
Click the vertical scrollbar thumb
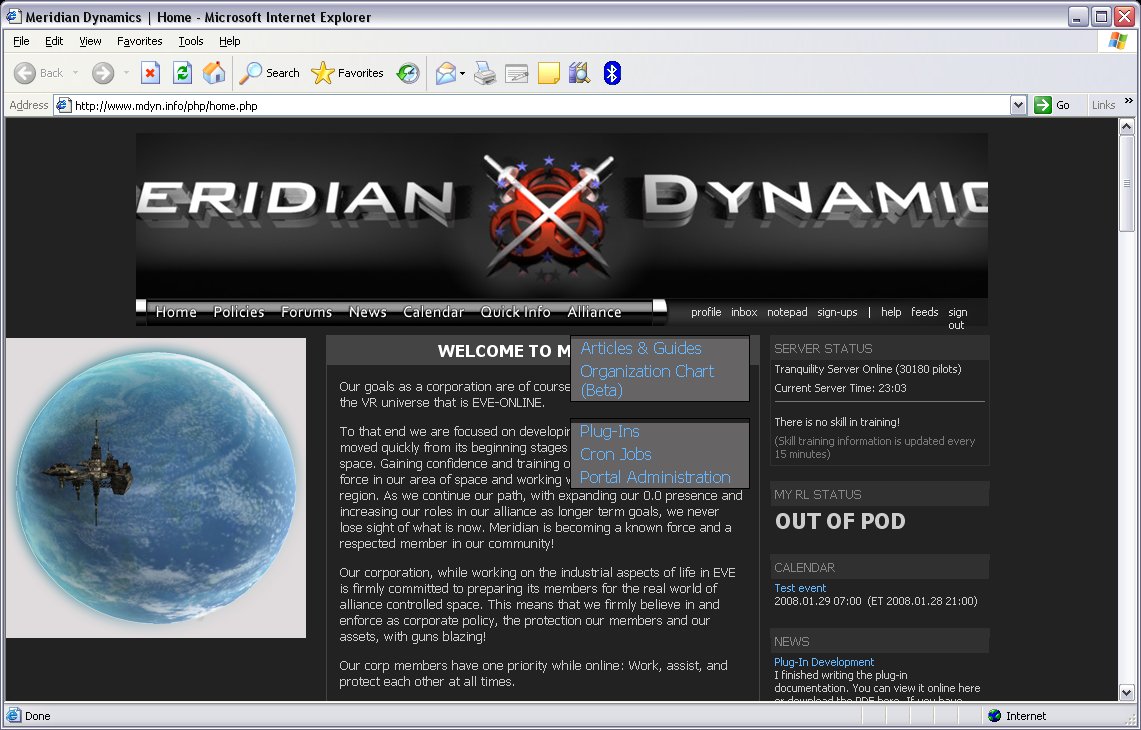(x=1126, y=183)
